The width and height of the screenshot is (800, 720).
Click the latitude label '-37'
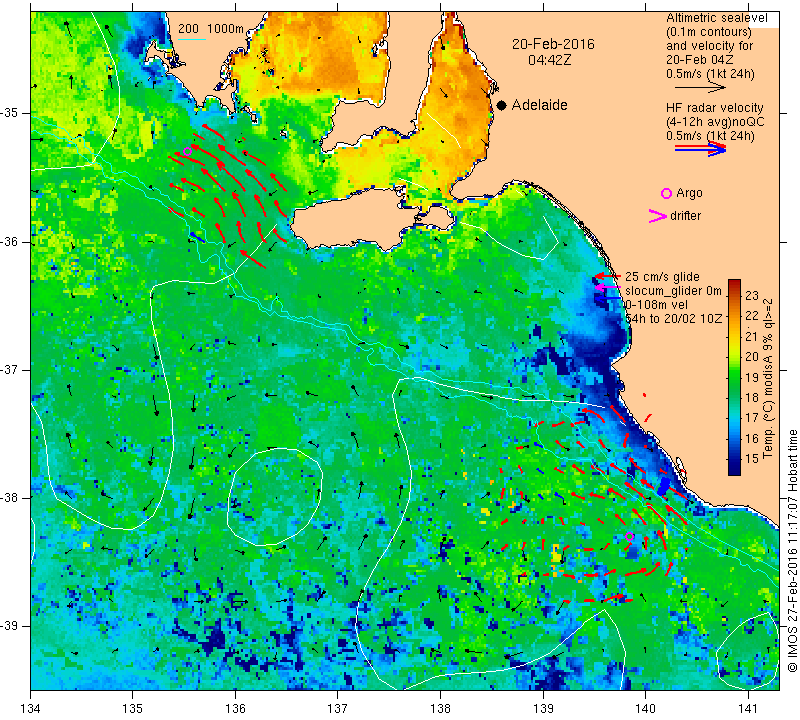point(9,369)
